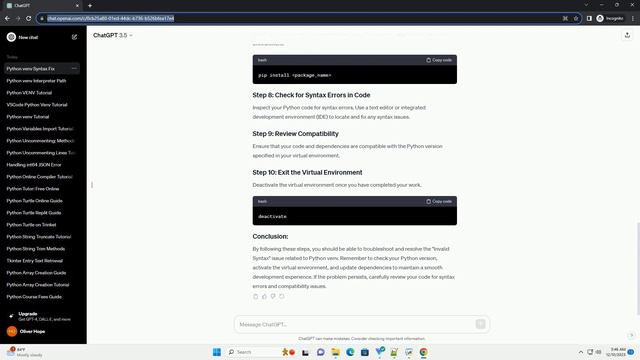Open Python Array Creation Guide chat
The width and height of the screenshot is (640, 360).
(x=42, y=273)
